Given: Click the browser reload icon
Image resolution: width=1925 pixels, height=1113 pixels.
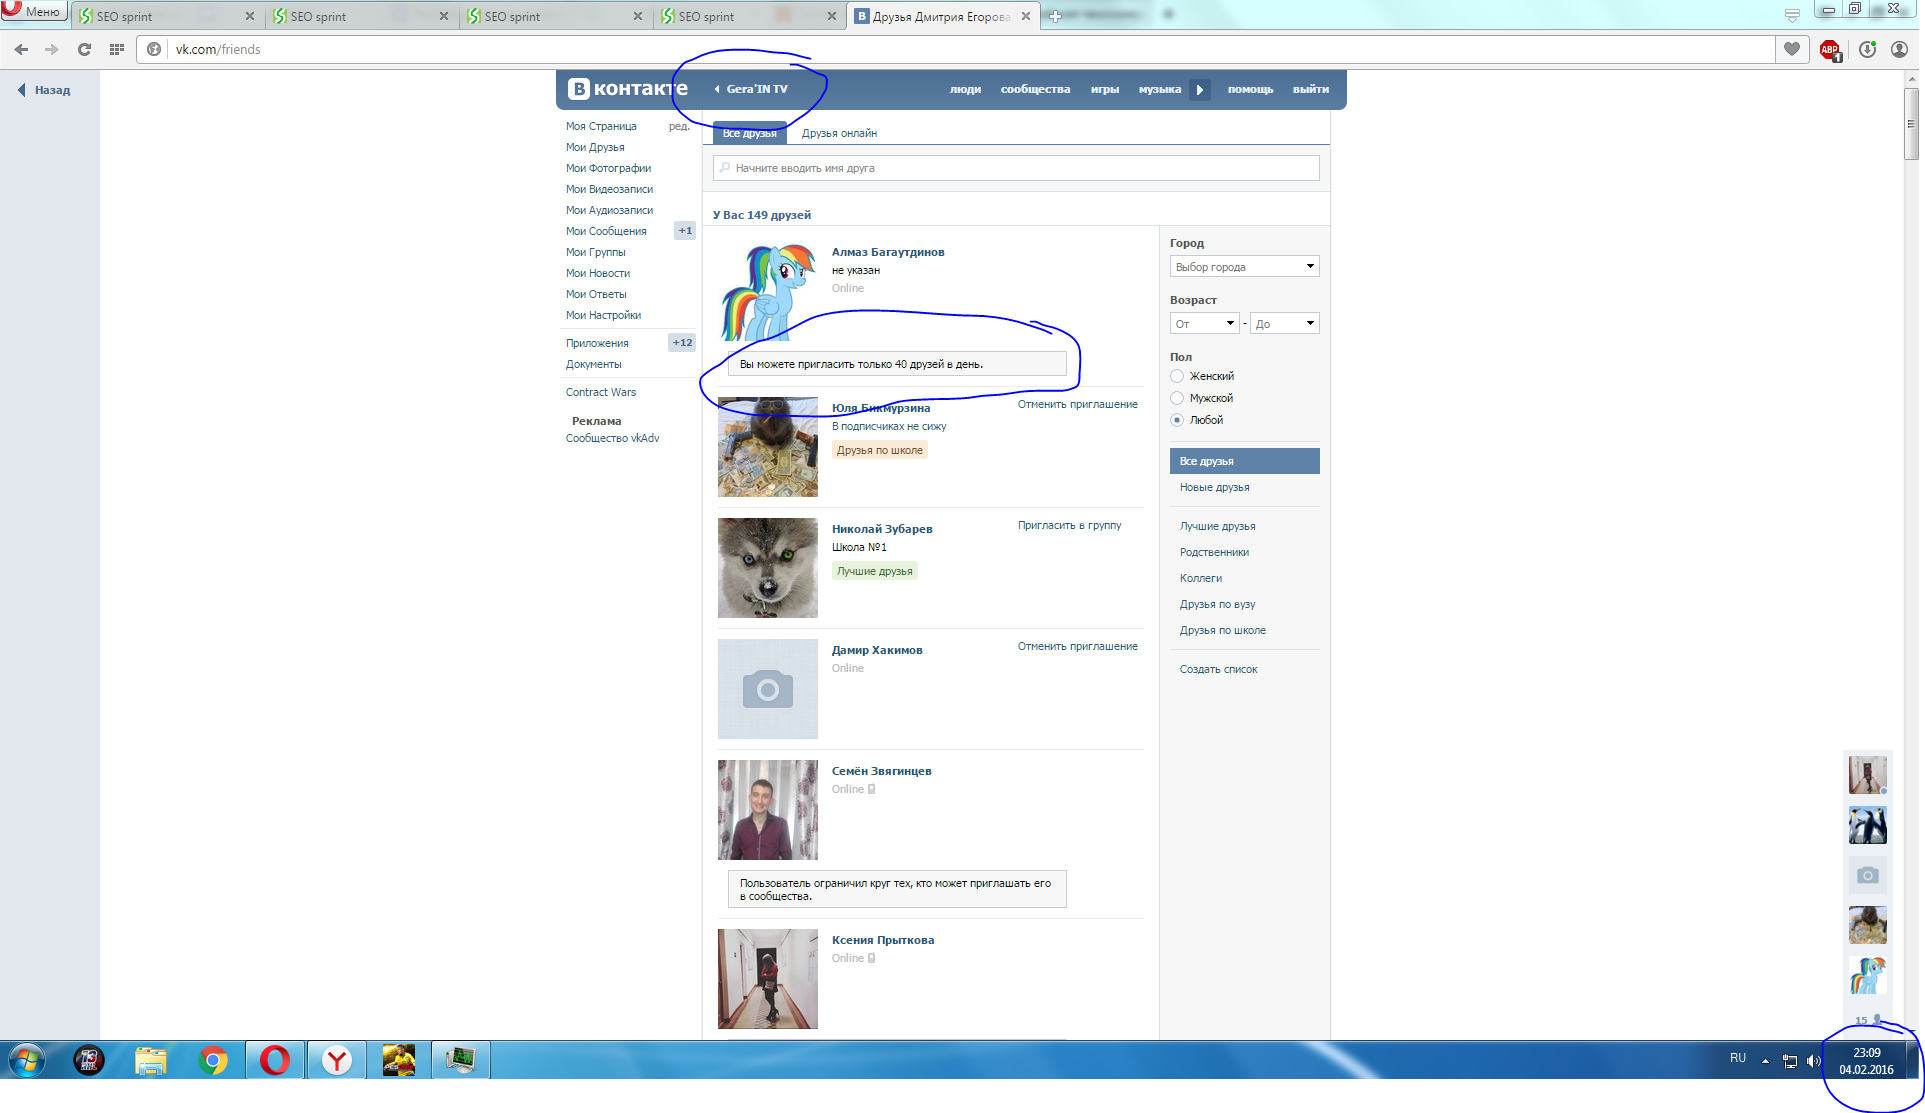Looking at the screenshot, I should (x=85, y=49).
